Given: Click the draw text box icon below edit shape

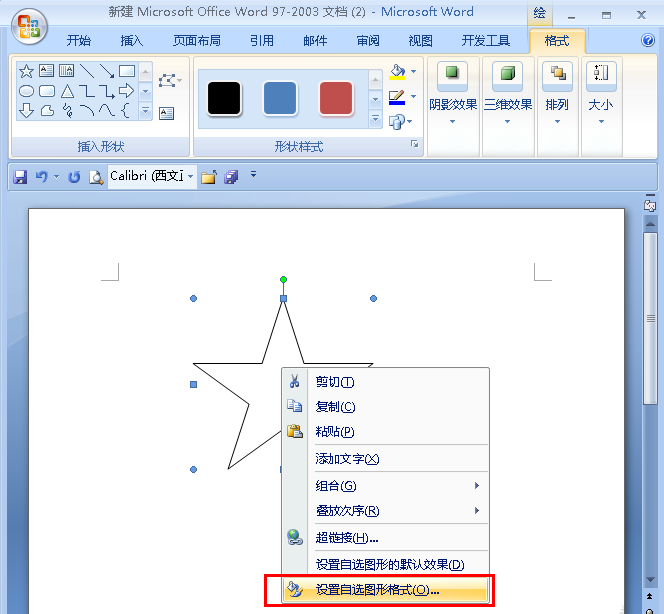Looking at the screenshot, I should coord(166,113).
